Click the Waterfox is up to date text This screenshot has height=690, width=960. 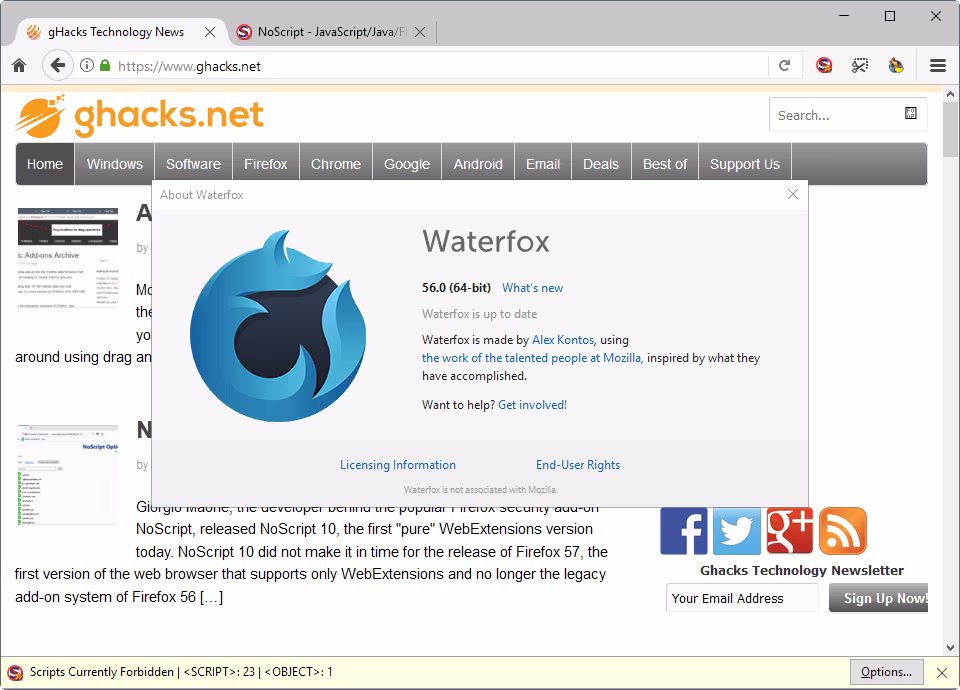click(x=479, y=314)
